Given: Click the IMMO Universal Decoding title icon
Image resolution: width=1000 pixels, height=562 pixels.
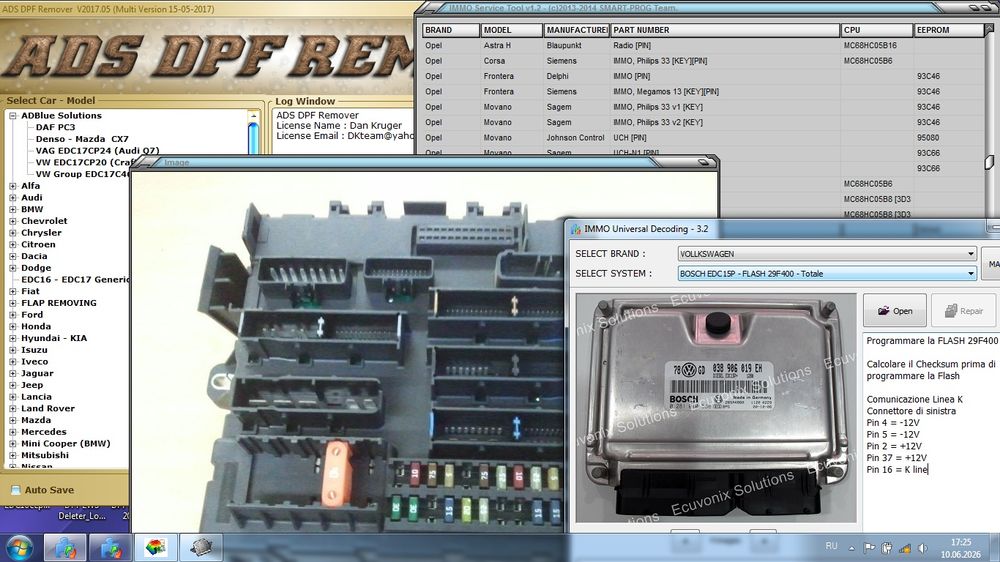Looking at the screenshot, I should (576, 229).
